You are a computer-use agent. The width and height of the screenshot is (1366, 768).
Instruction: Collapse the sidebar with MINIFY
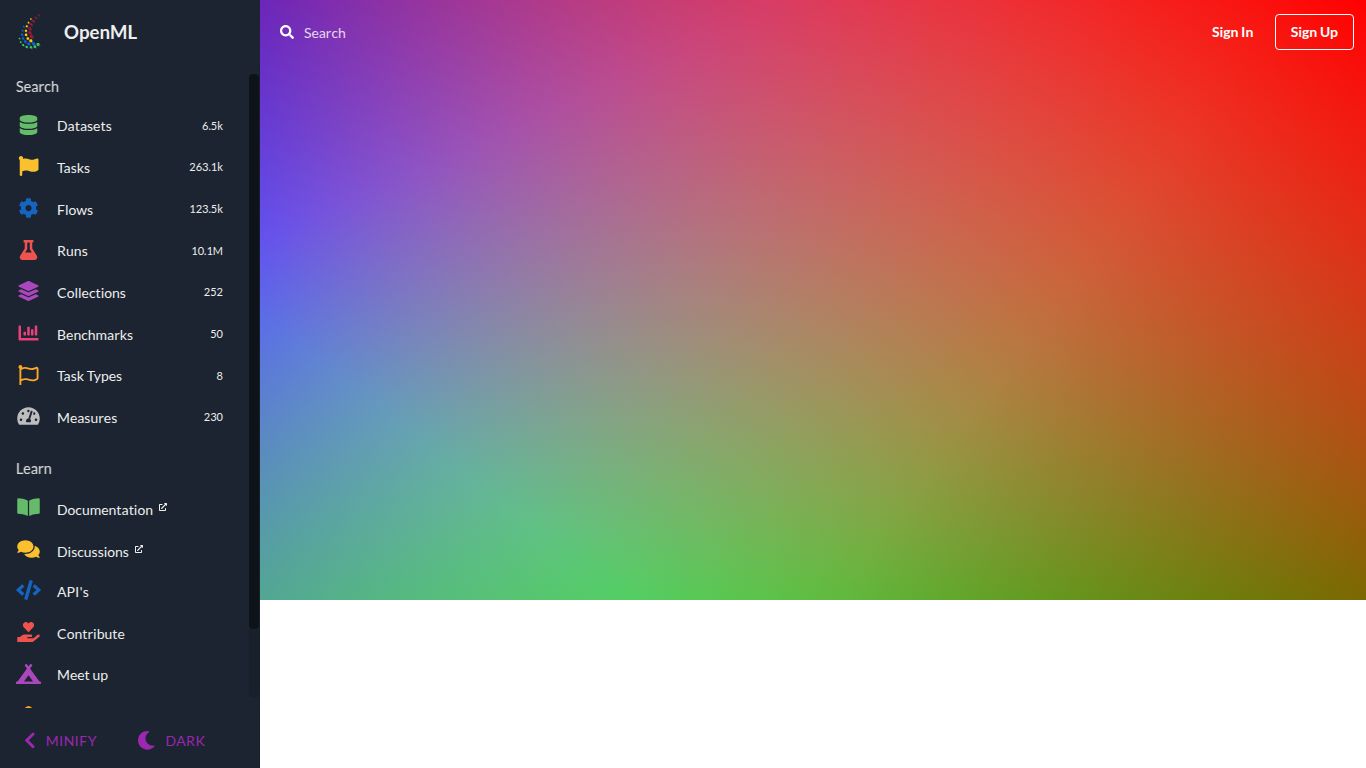pos(60,740)
